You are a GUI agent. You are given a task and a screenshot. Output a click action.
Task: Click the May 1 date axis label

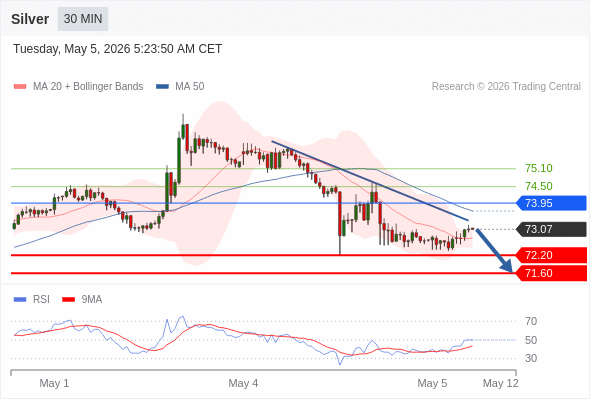pyautogui.click(x=54, y=383)
